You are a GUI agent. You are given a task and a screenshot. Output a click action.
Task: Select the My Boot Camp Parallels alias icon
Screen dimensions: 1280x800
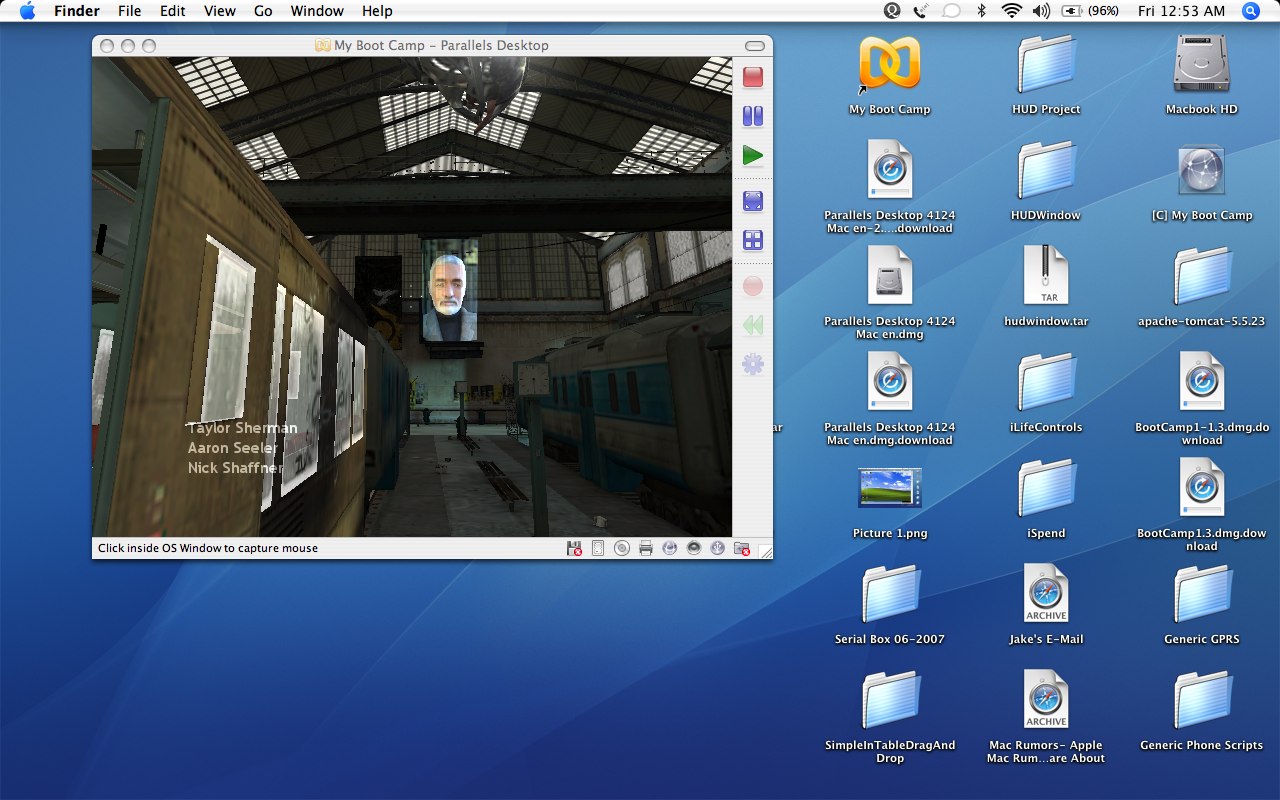(889, 66)
